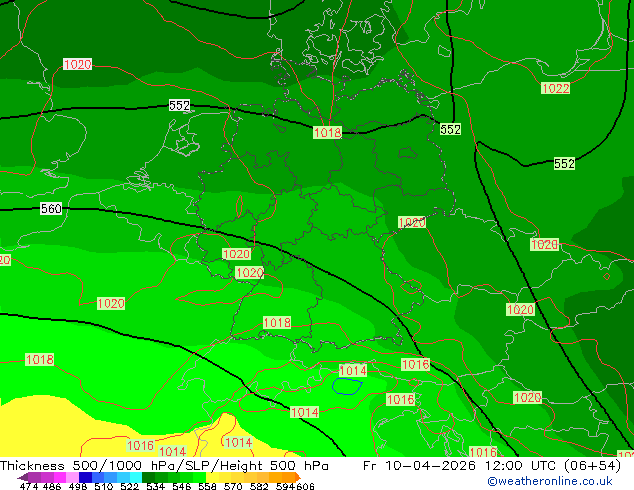Image resolution: width=634 pixels, height=490 pixels.
Task: Click the '546' legend value
Action: pyautogui.click(x=182, y=486)
